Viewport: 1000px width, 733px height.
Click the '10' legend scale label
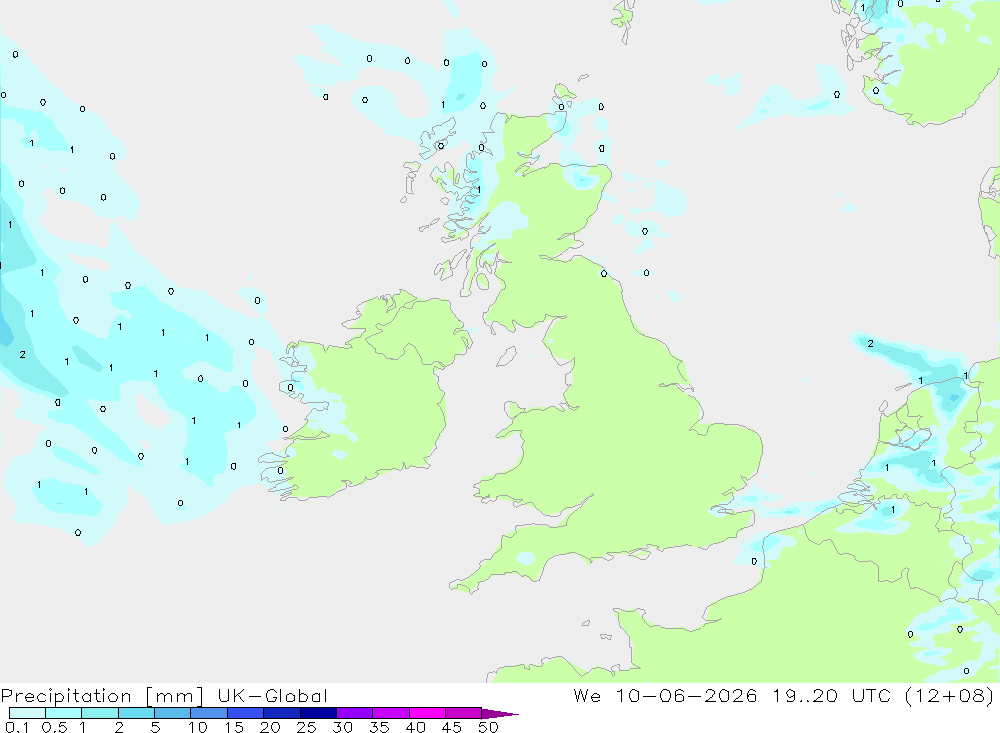(x=197, y=727)
